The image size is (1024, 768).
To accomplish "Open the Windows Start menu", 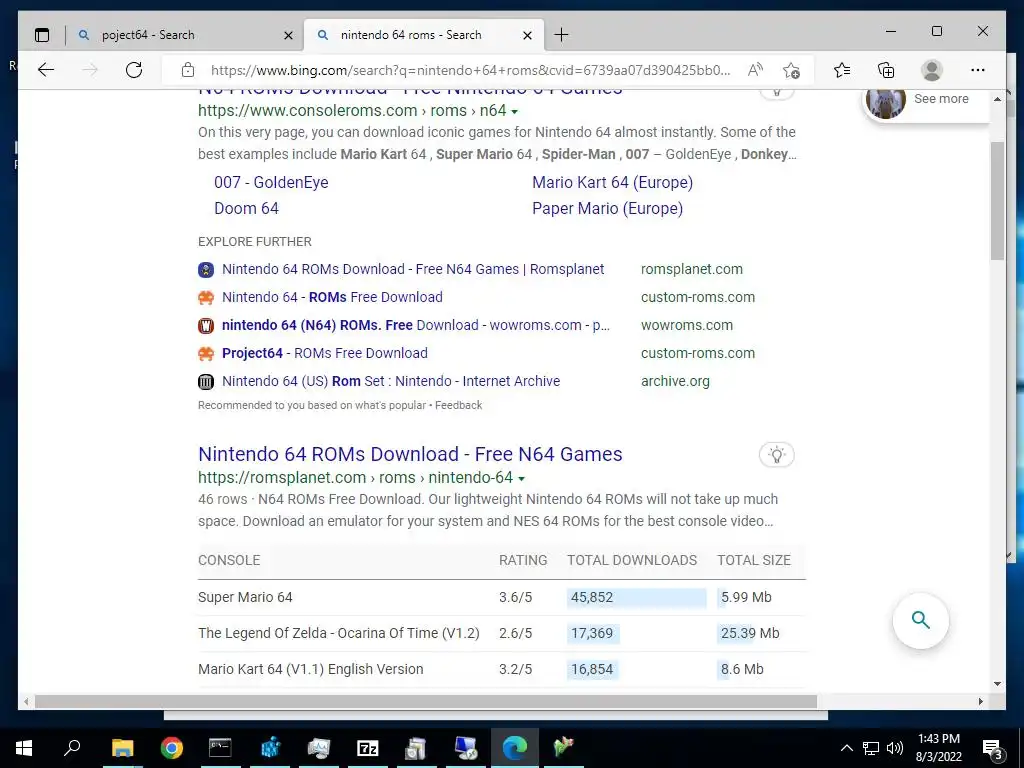I will (24, 748).
